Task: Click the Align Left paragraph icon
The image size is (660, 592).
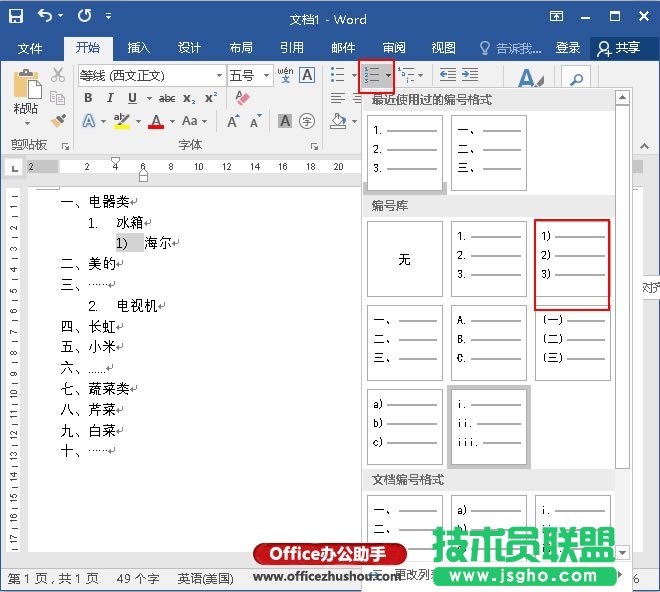Action: 338,98
